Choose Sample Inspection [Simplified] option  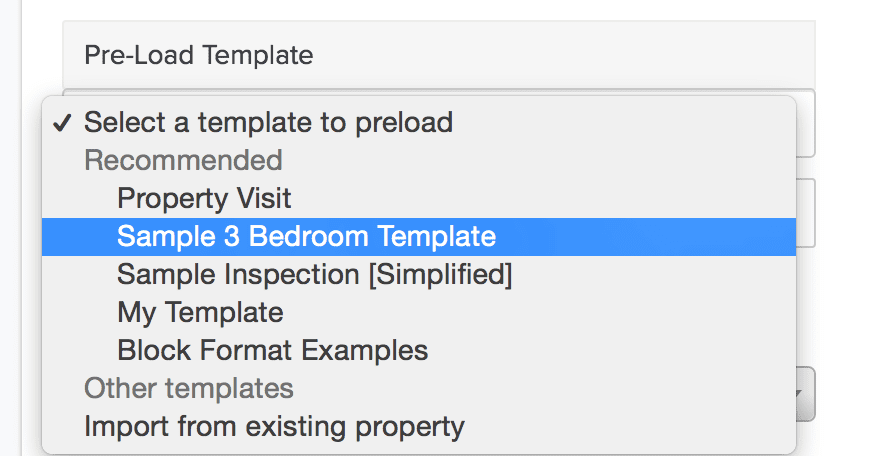coord(314,274)
